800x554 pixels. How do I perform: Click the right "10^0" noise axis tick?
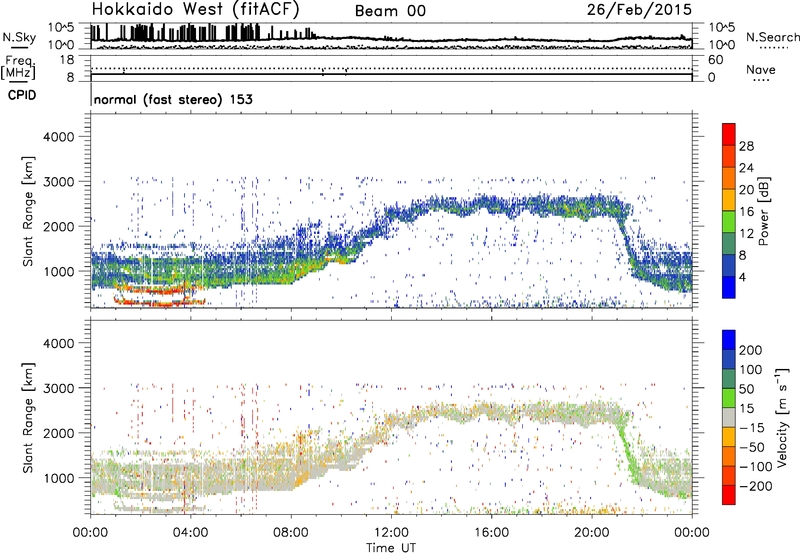click(721, 45)
